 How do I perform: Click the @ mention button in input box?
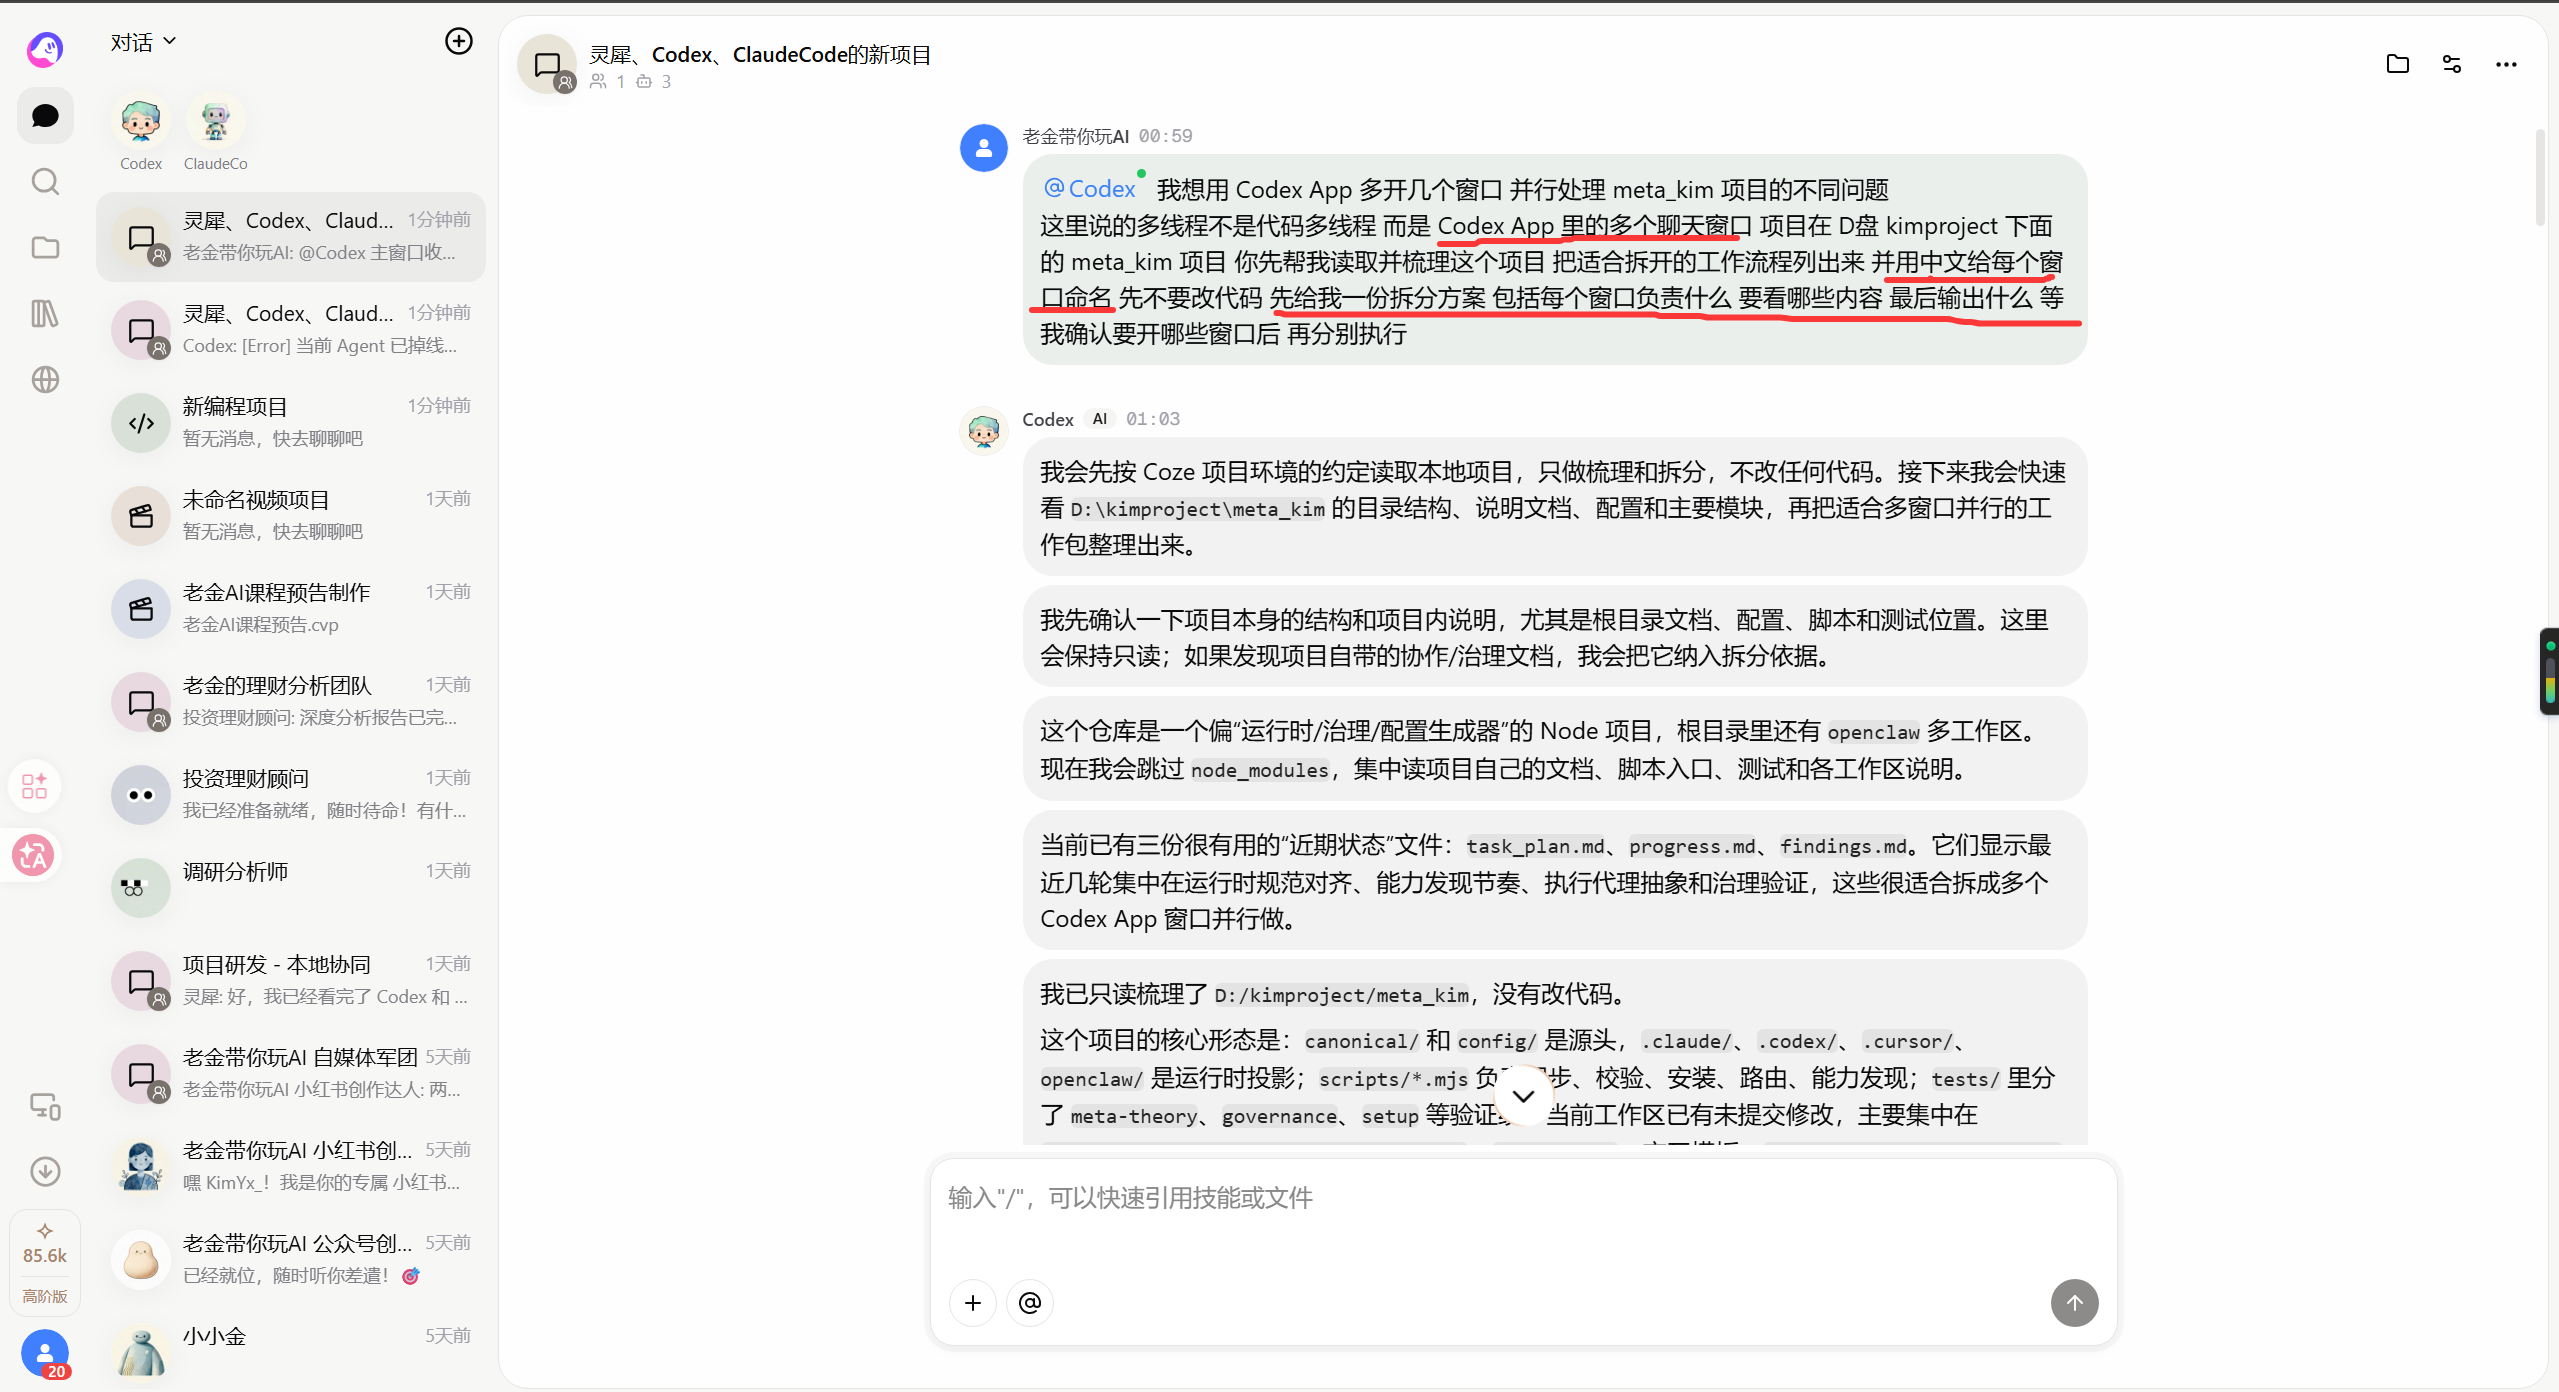point(1030,1303)
